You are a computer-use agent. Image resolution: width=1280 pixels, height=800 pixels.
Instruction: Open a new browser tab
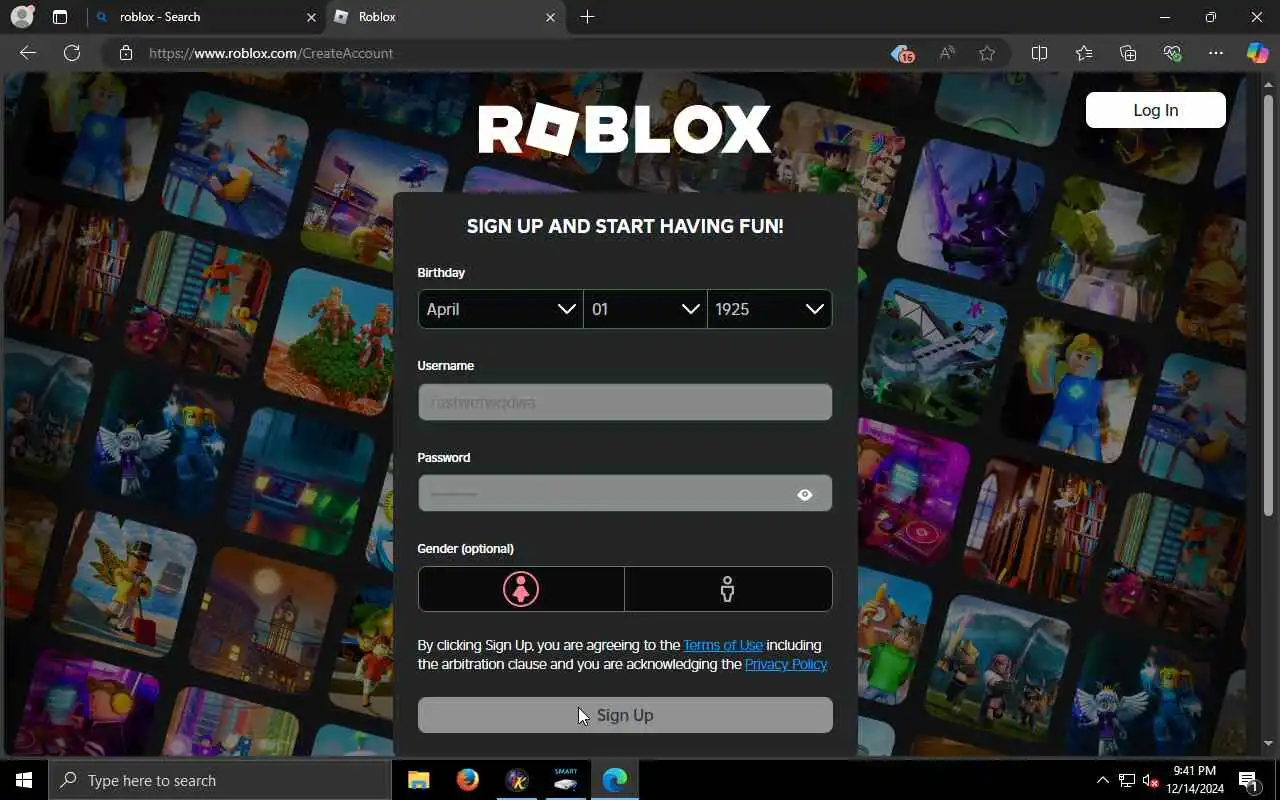coord(587,17)
